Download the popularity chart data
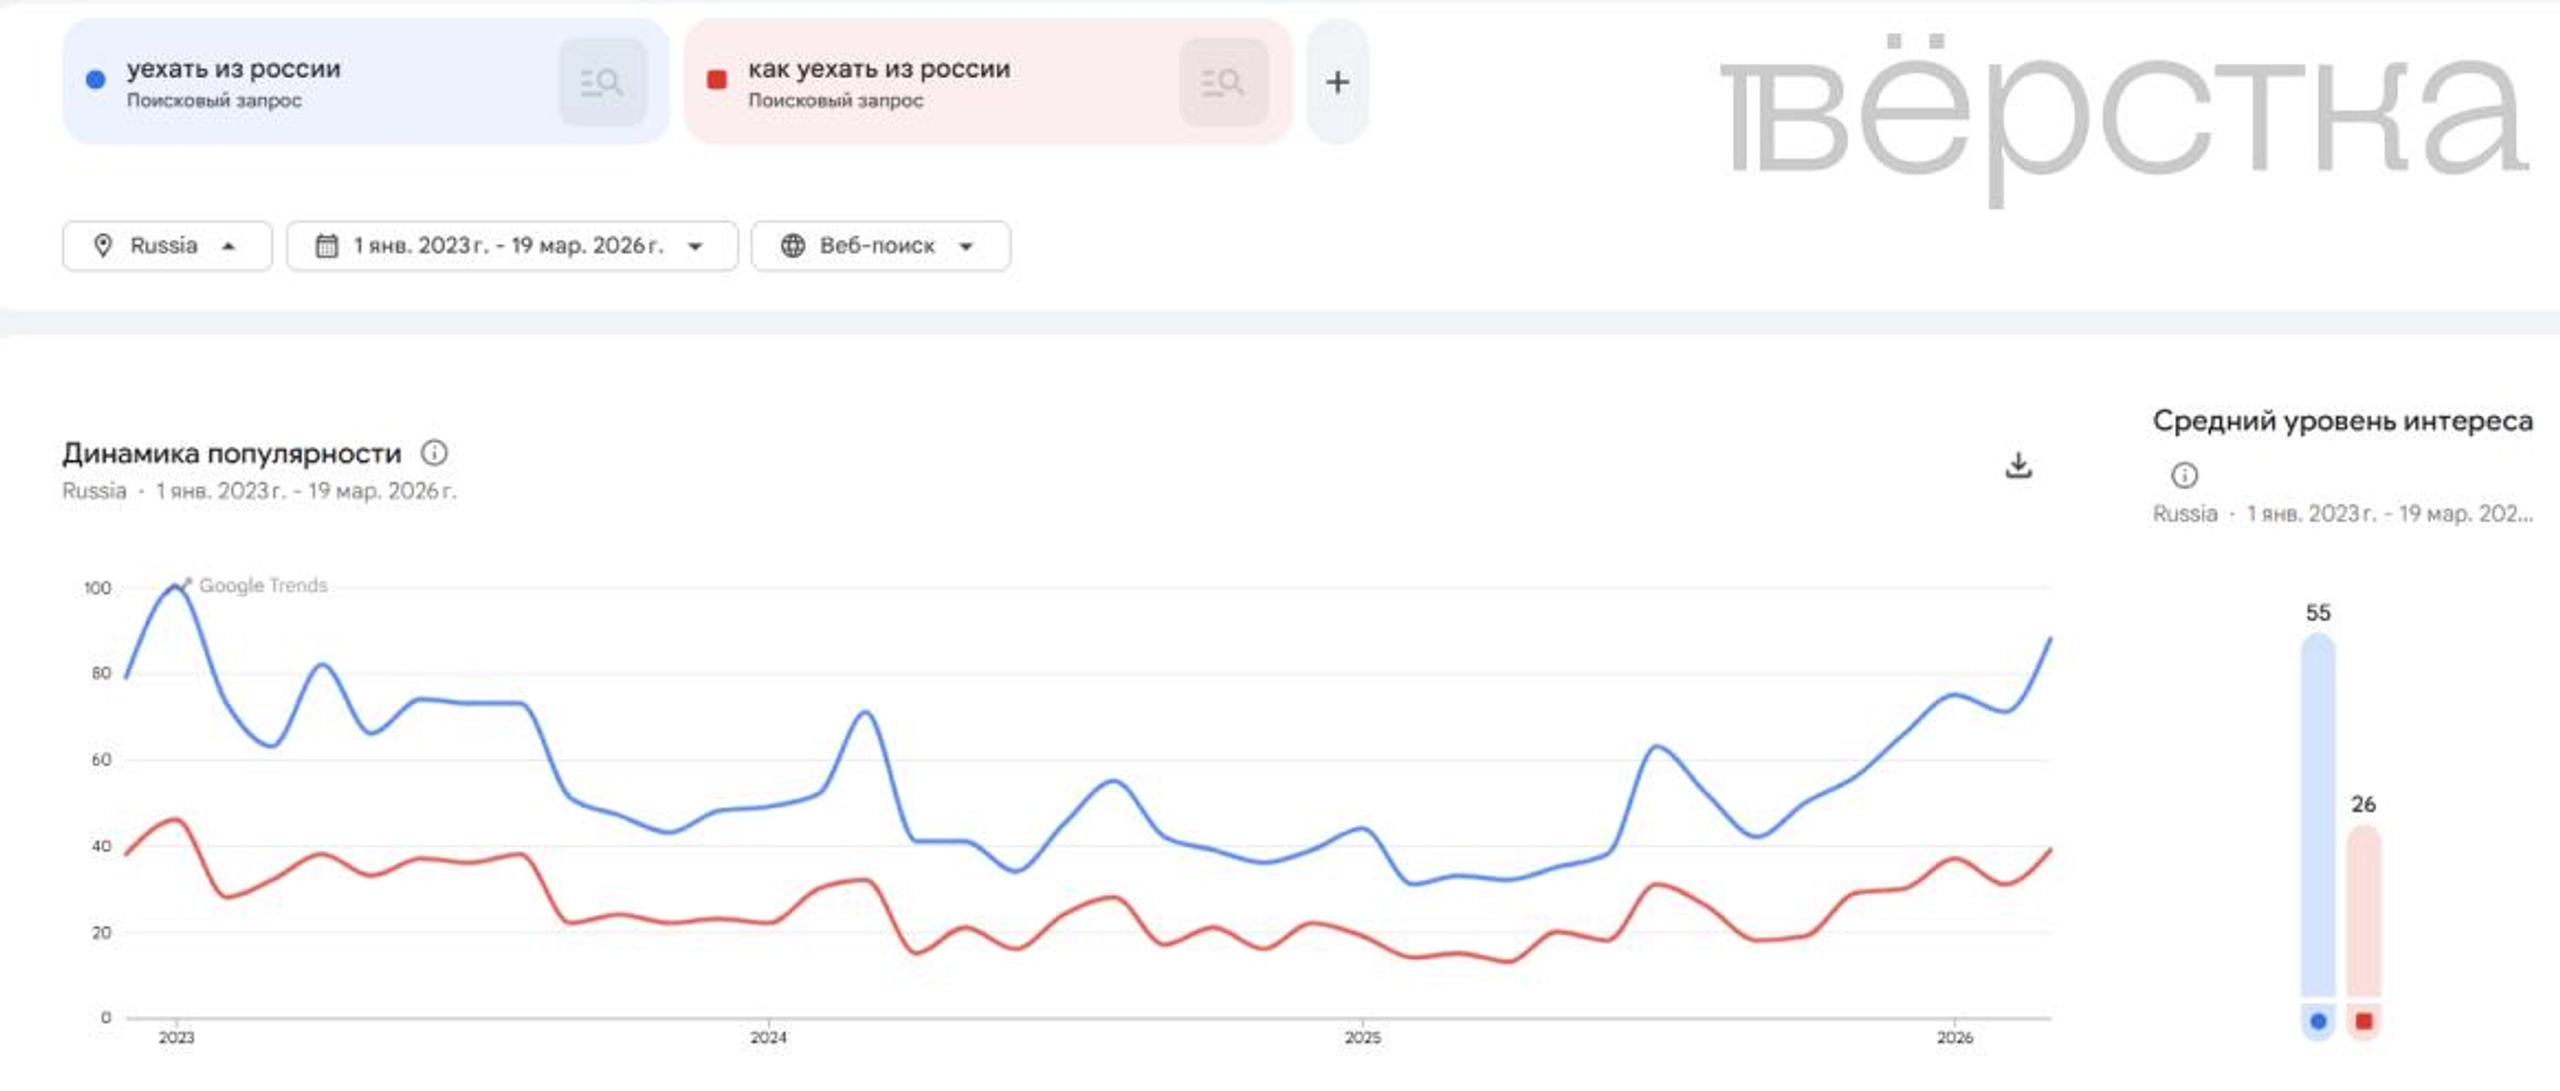Viewport: 2560px width, 1091px height. click(2018, 465)
